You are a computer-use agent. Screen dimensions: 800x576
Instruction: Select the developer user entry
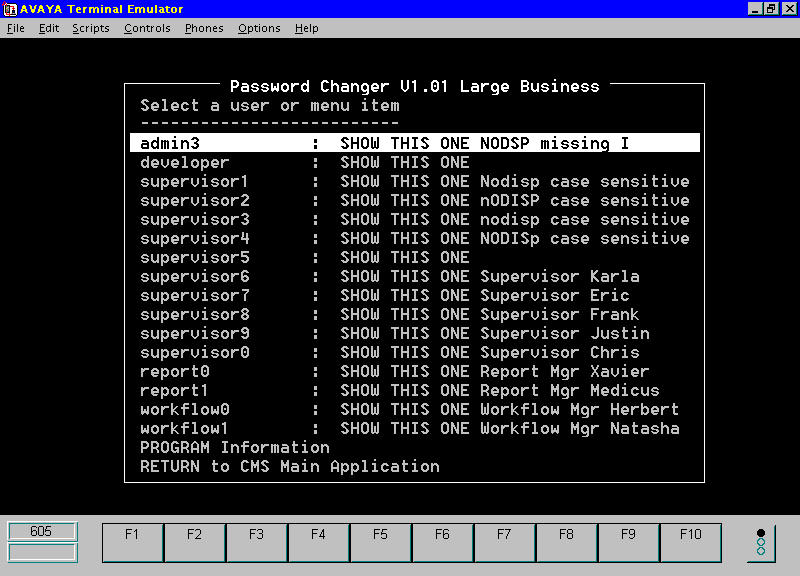185,162
